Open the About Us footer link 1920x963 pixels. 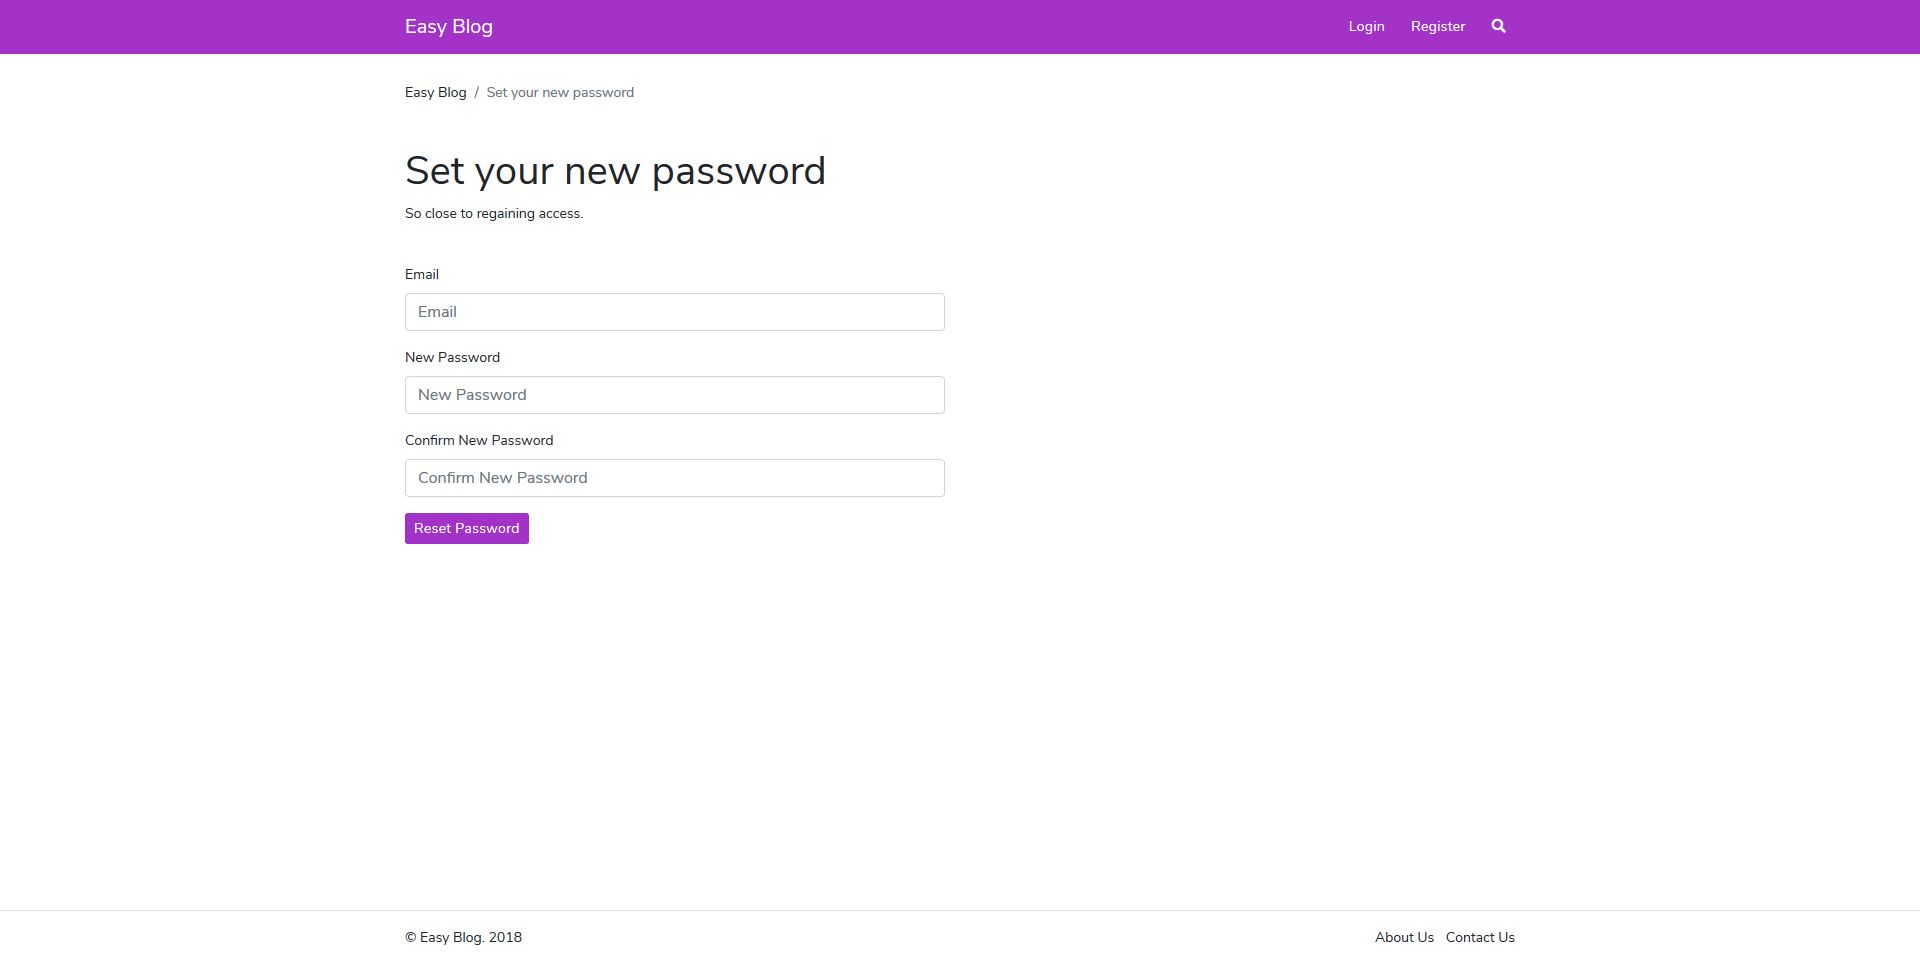pos(1404,938)
